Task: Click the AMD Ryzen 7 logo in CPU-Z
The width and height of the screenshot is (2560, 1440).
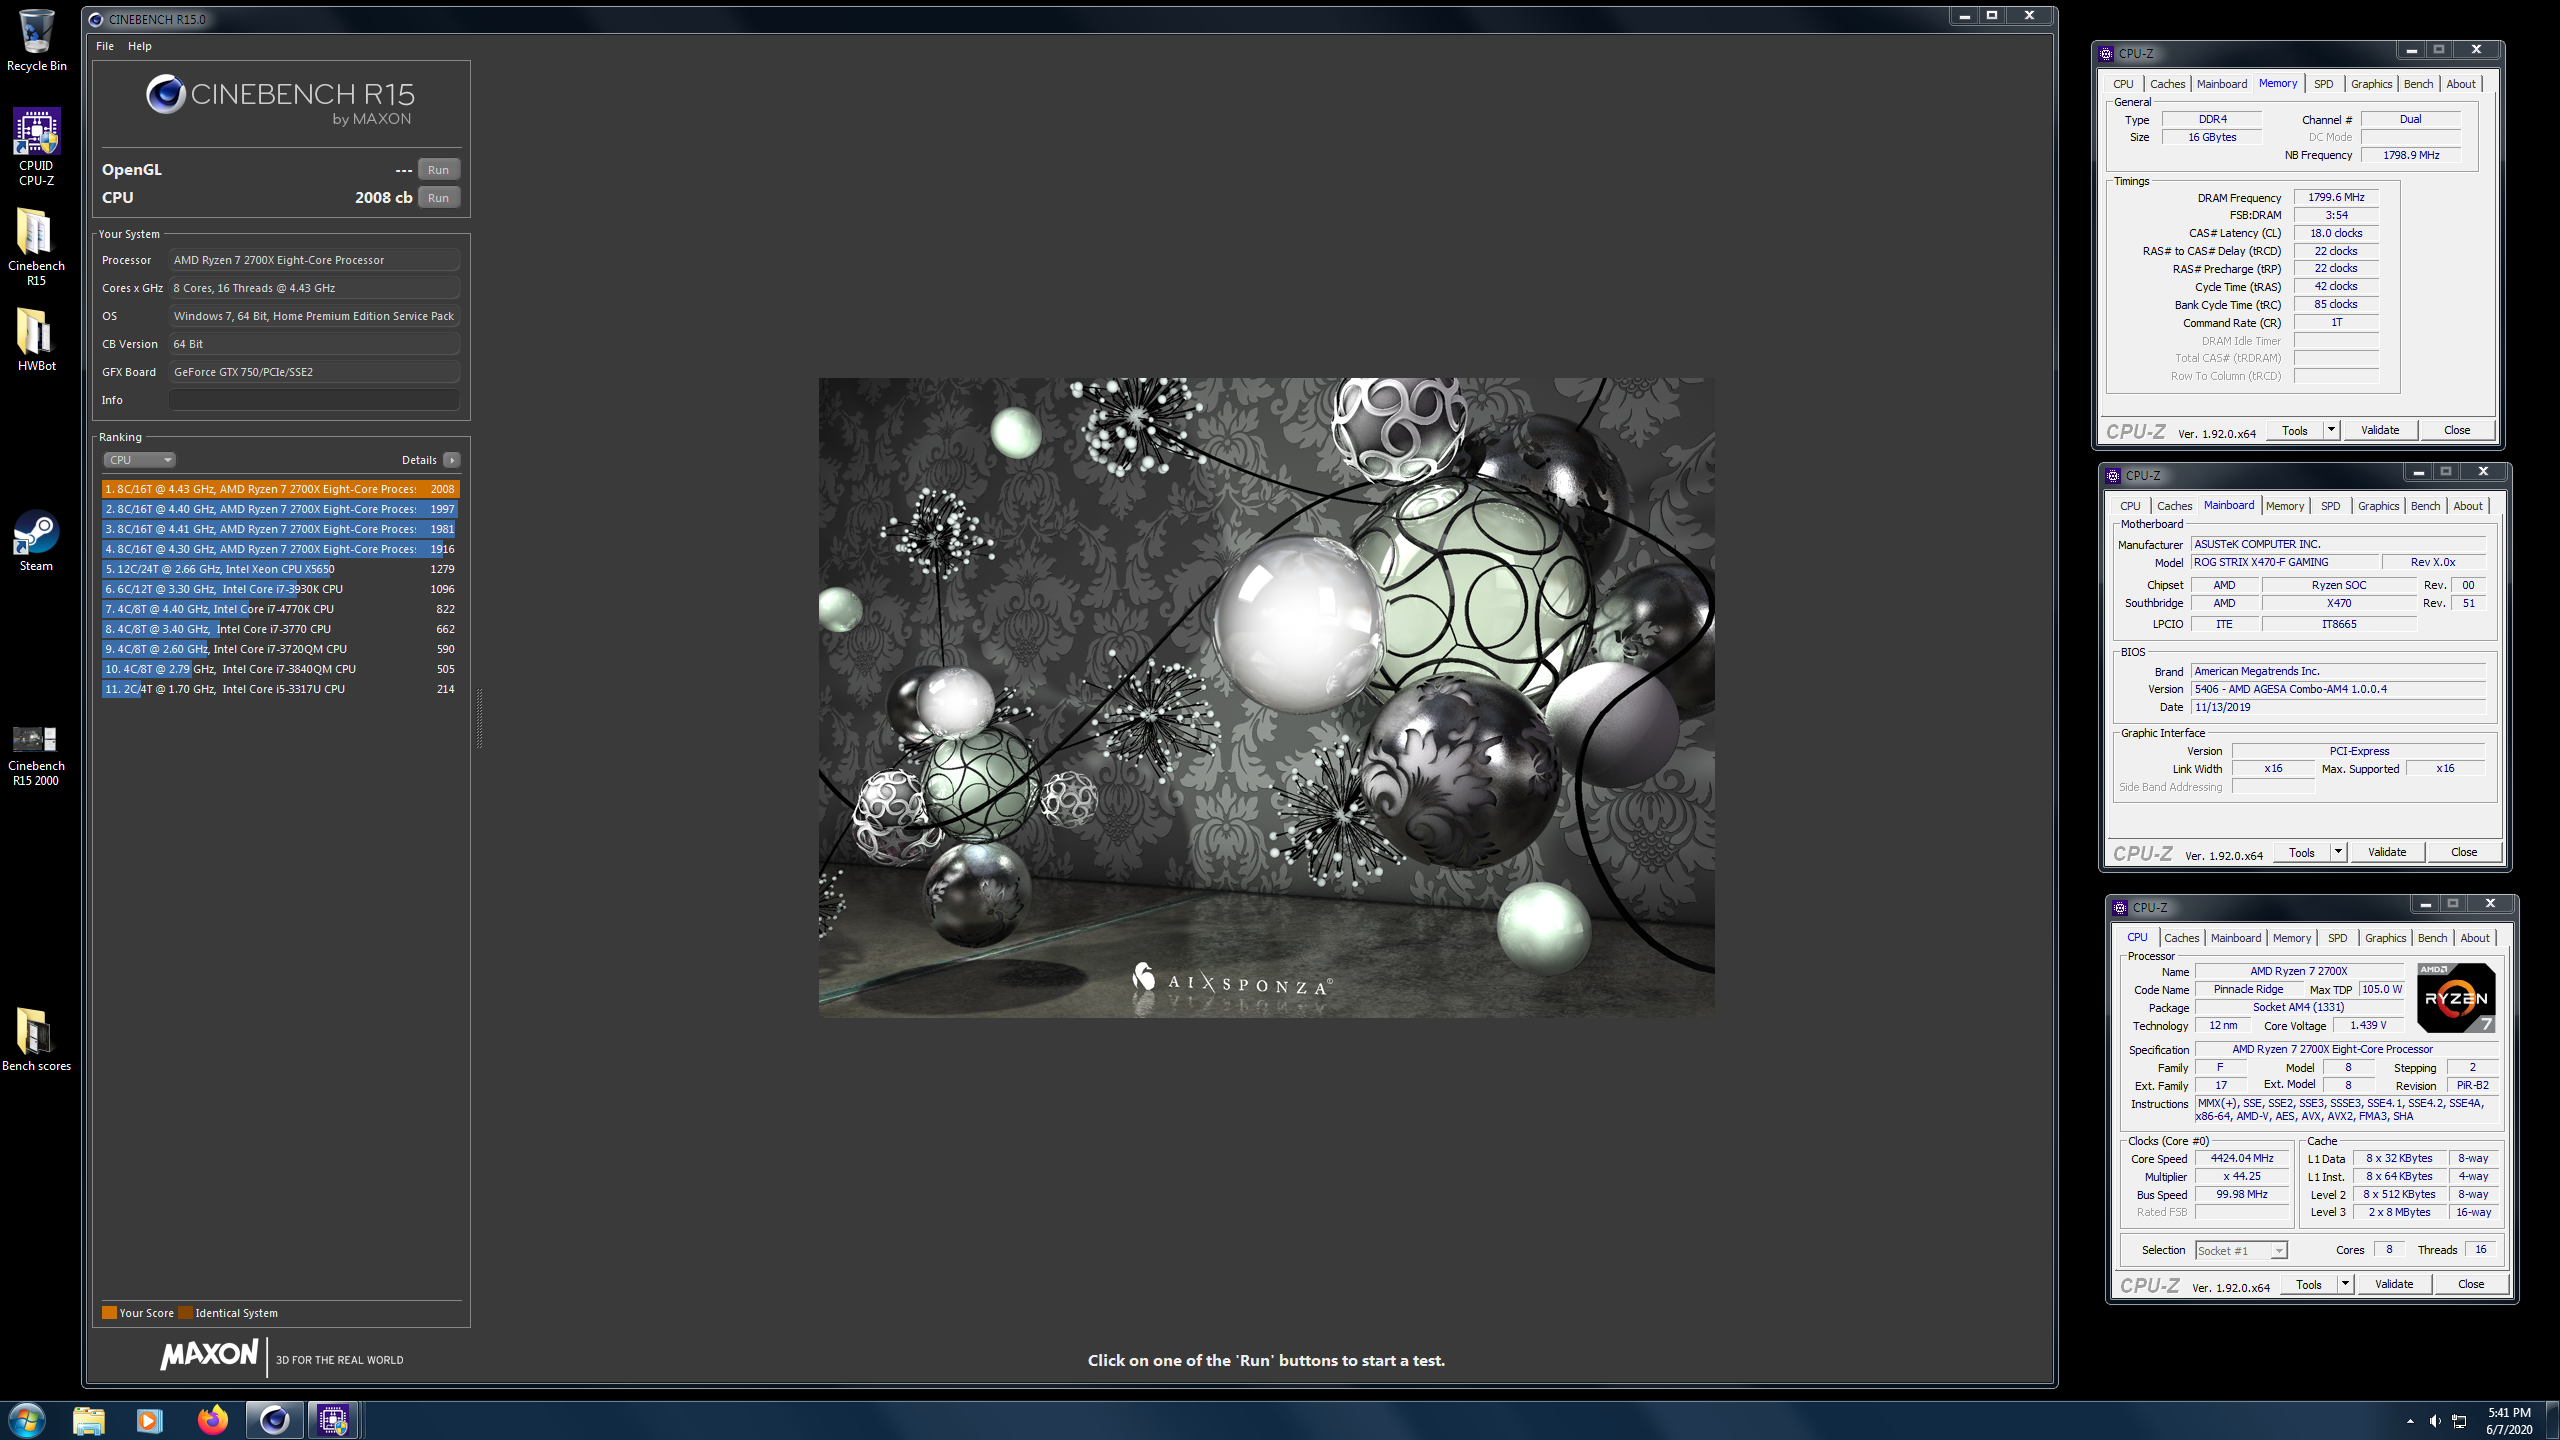Action: 2456,997
